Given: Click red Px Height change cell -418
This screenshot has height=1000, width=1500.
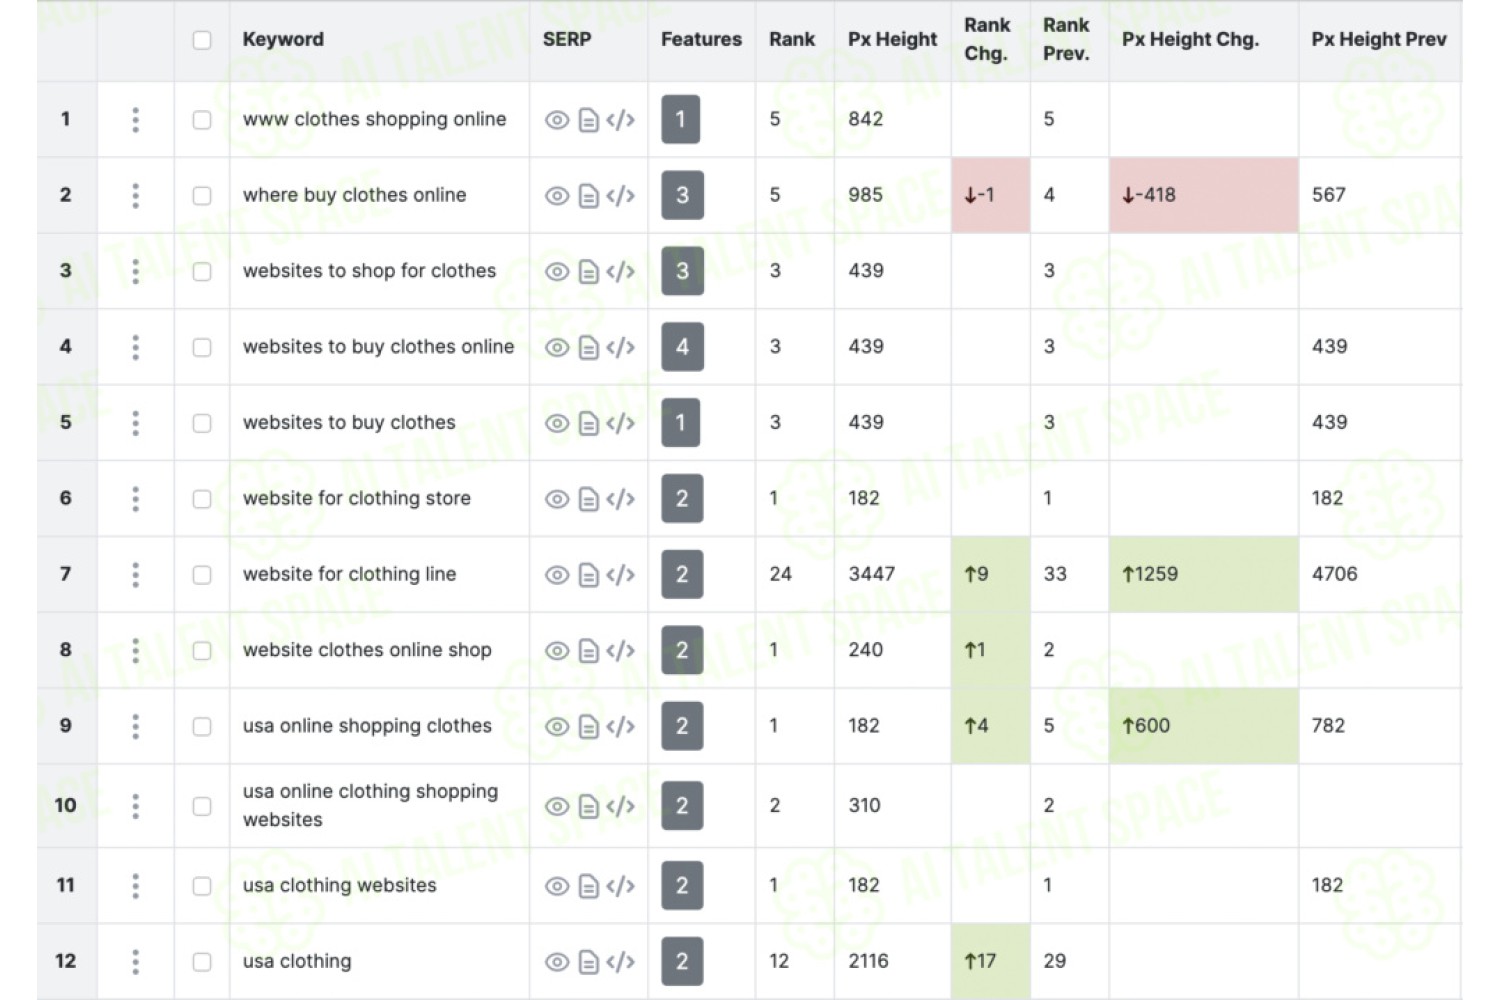Looking at the screenshot, I should [x=1203, y=195].
